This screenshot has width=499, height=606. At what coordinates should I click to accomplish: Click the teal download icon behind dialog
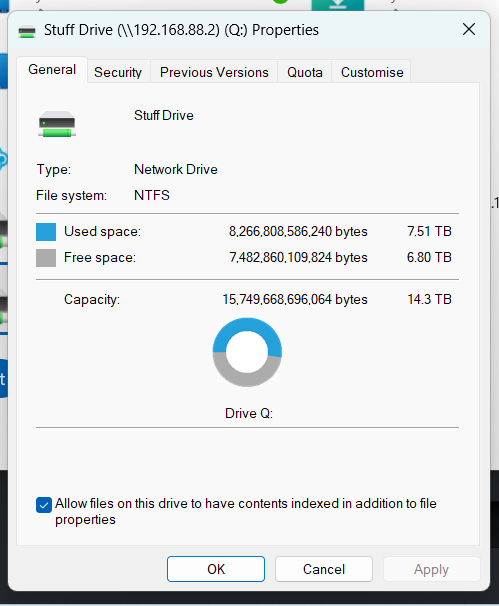click(x=338, y=5)
